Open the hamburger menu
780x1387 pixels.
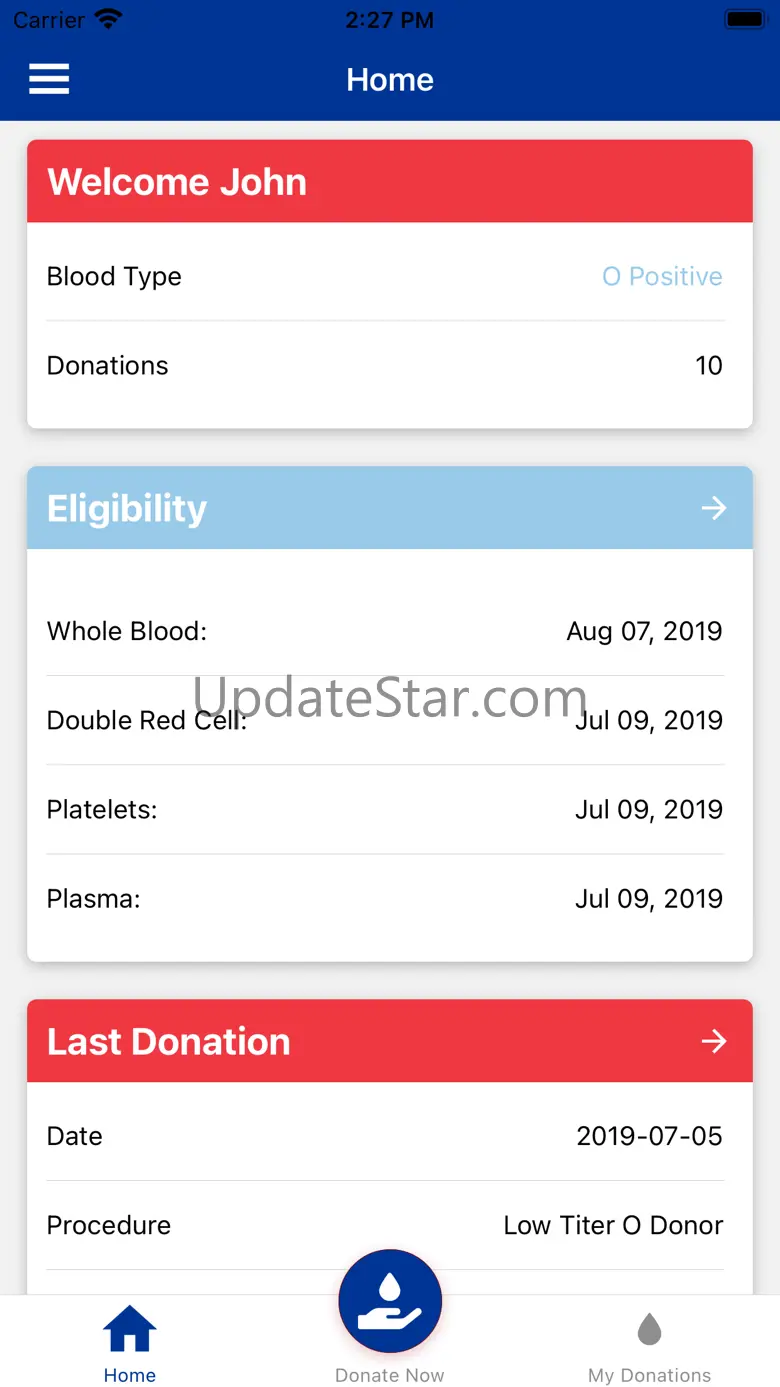(x=49, y=79)
